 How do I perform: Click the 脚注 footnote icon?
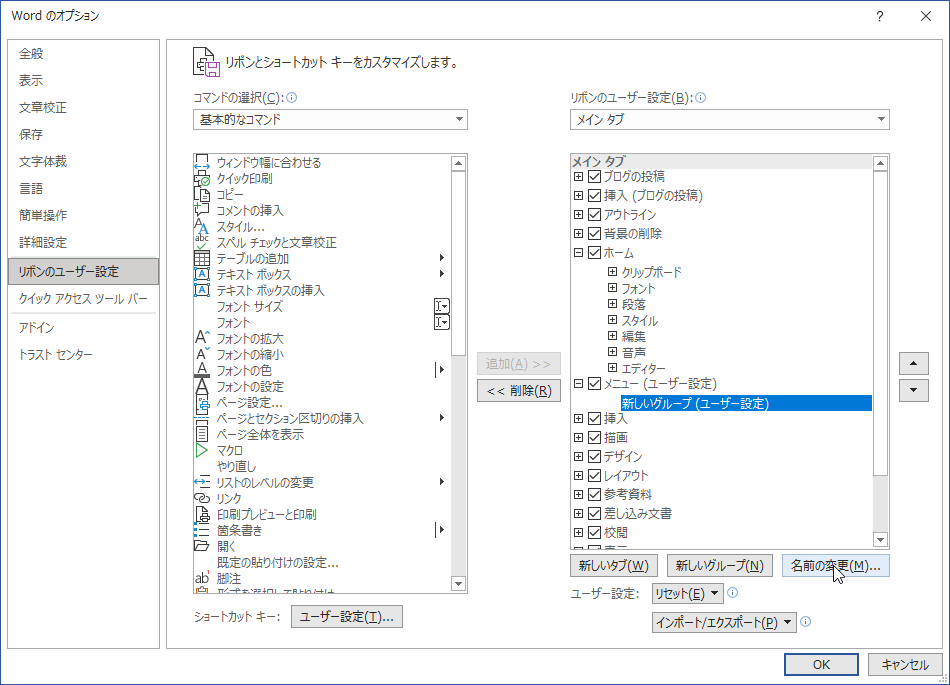(x=202, y=578)
